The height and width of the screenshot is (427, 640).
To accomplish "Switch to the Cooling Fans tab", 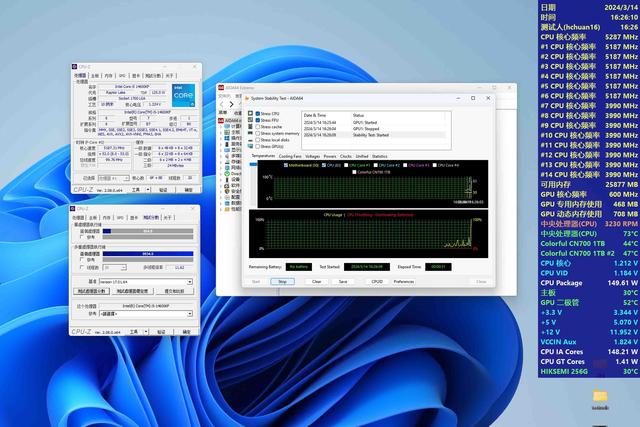I will coord(290,156).
